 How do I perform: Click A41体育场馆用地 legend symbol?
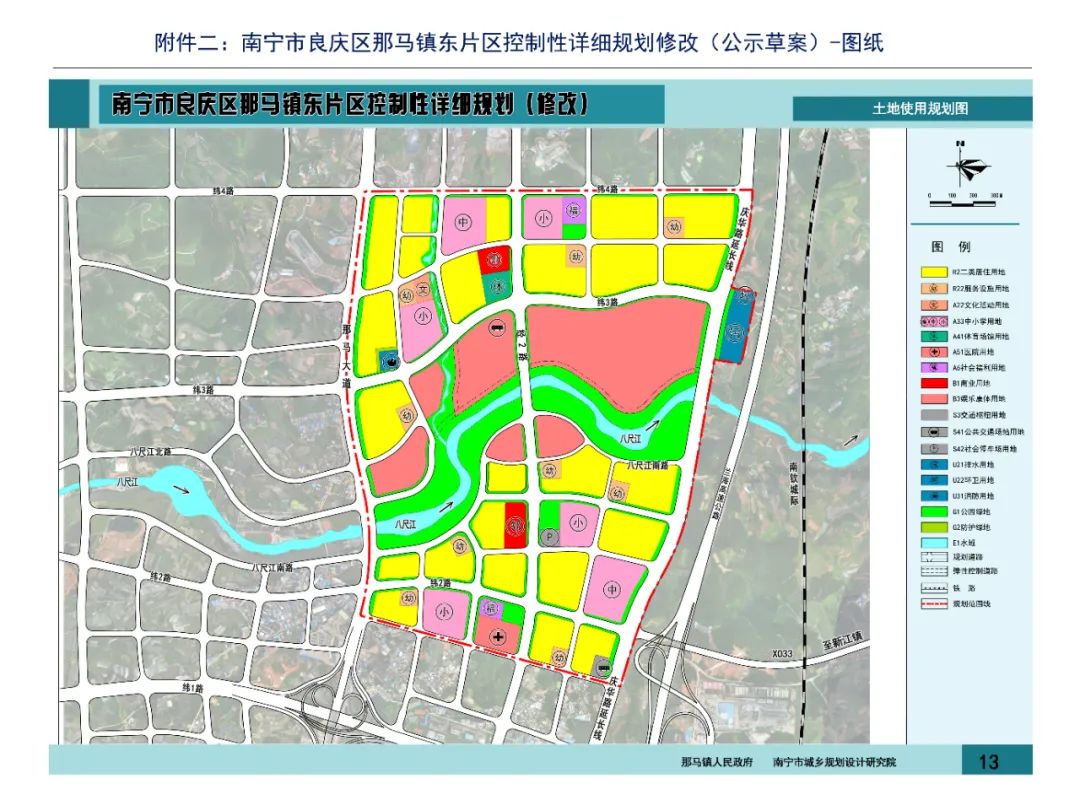[934, 336]
